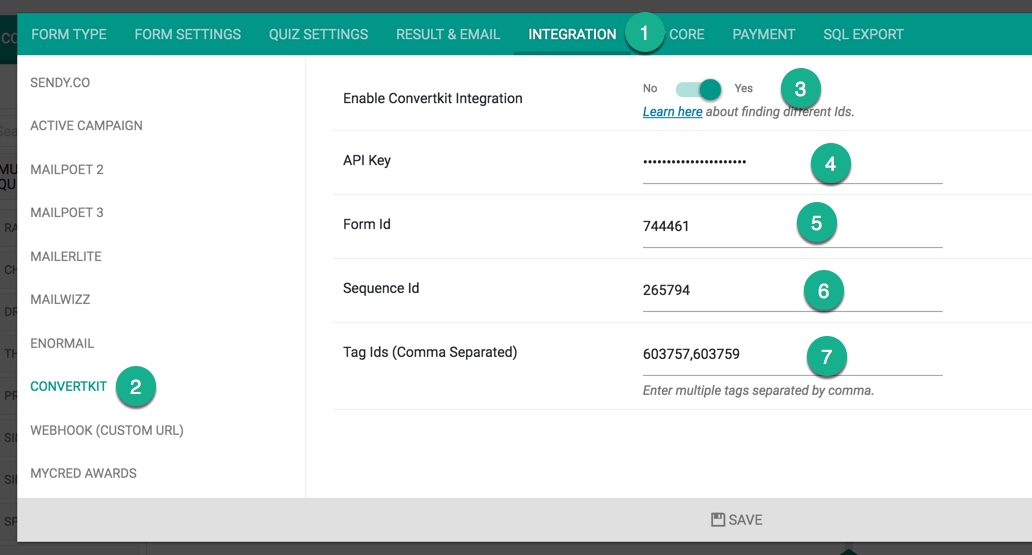The width and height of the screenshot is (1032, 555).
Task: Open the Core tab
Action: pyautogui.click(x=686, y=34)
